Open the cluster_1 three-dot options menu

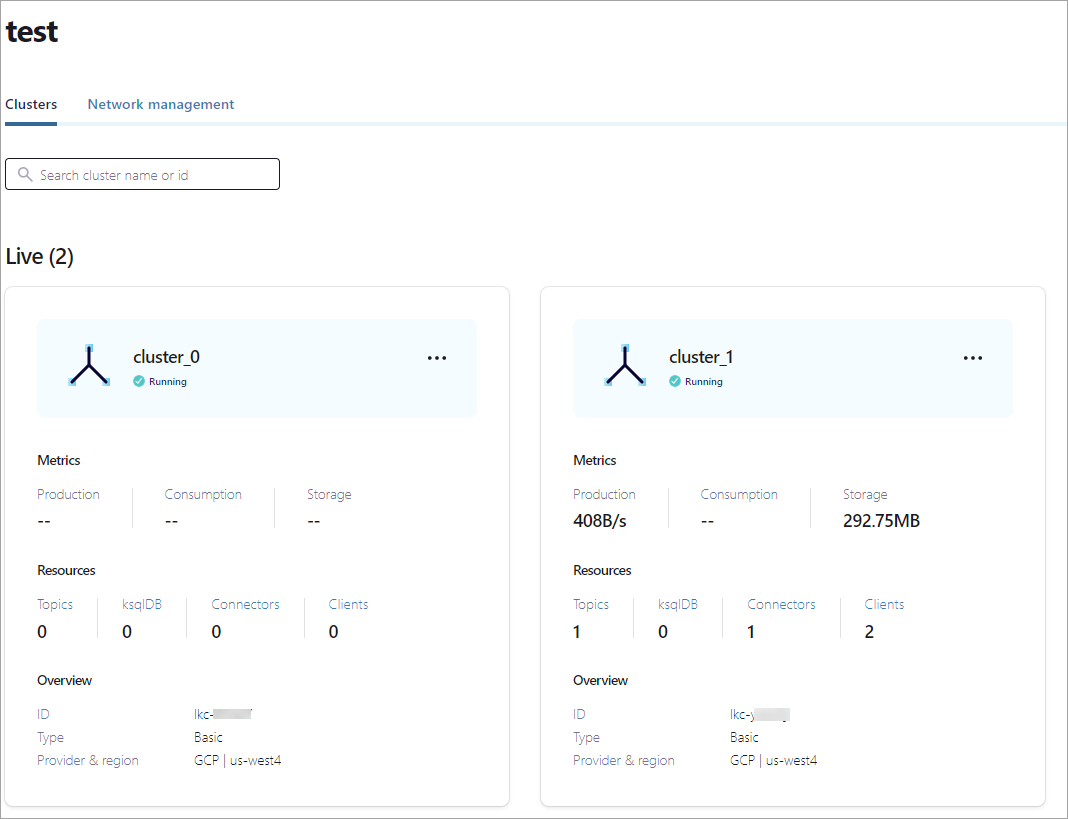tap(973, 358)
